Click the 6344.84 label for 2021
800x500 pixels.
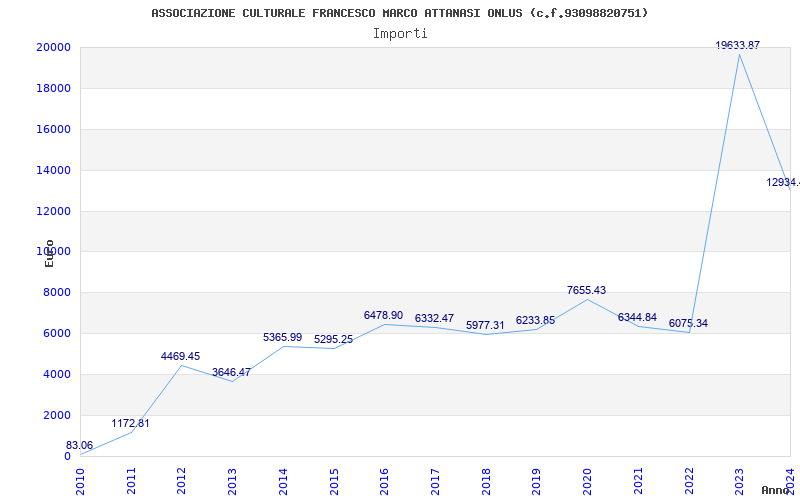[x=637, y=317]
